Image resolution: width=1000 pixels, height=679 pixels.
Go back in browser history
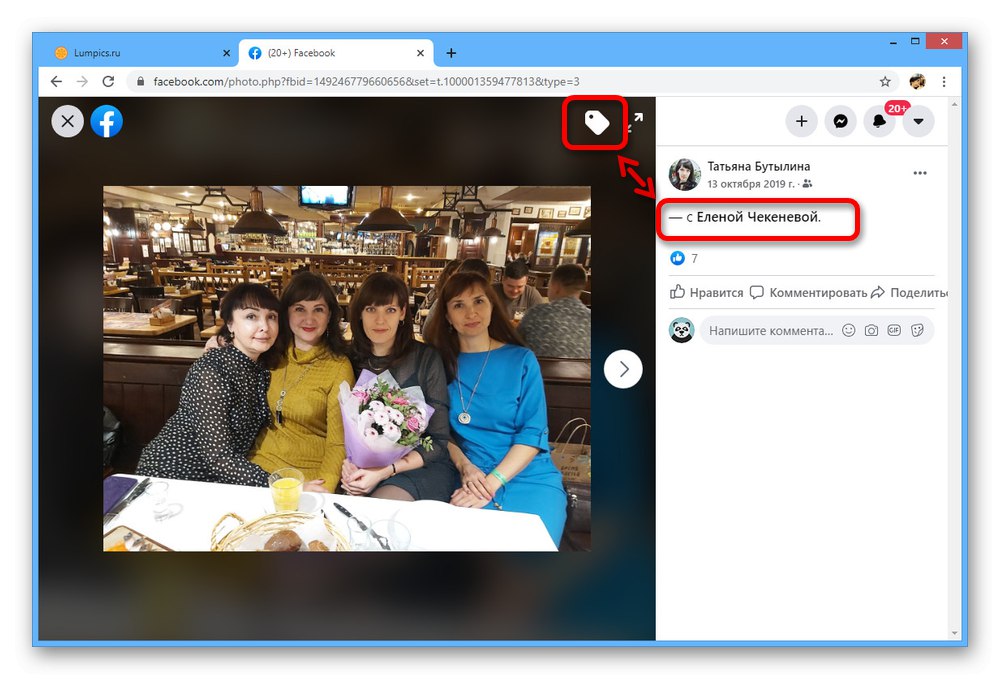tap(56, 82)
